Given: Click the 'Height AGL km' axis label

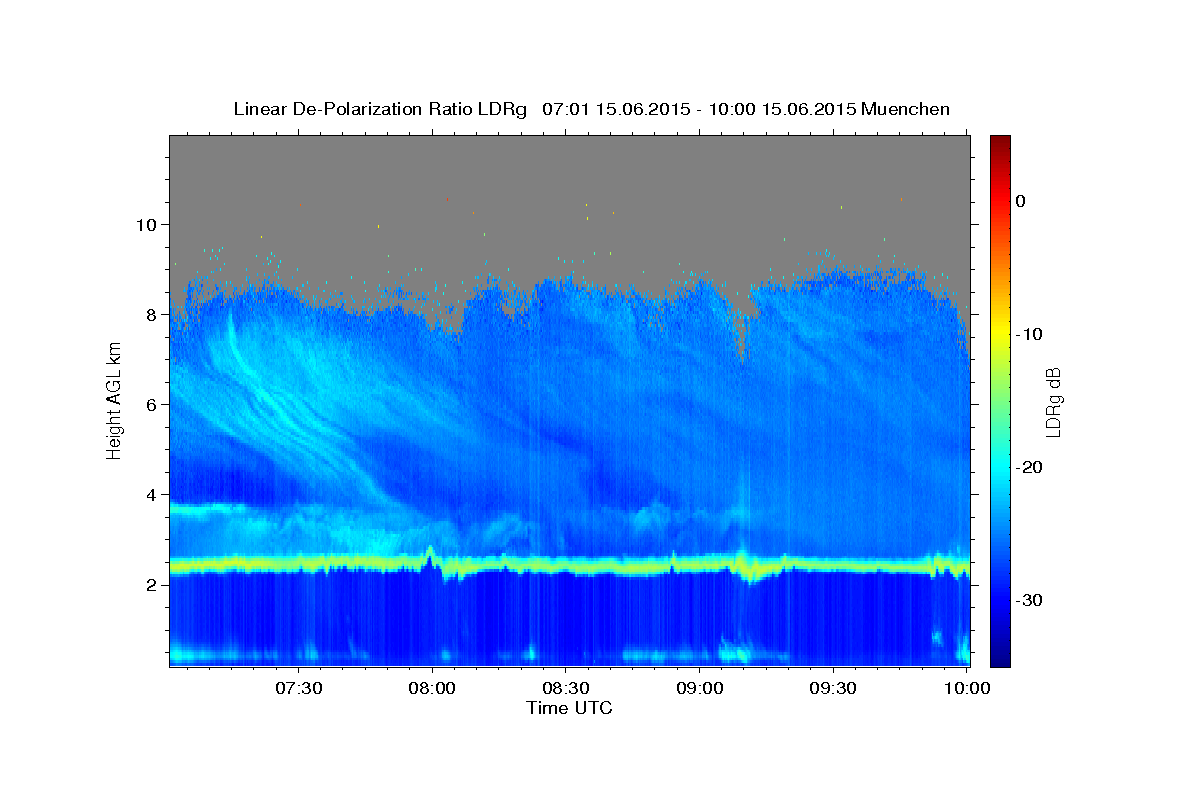Looking at the screenshot, I should coord(115,400).
